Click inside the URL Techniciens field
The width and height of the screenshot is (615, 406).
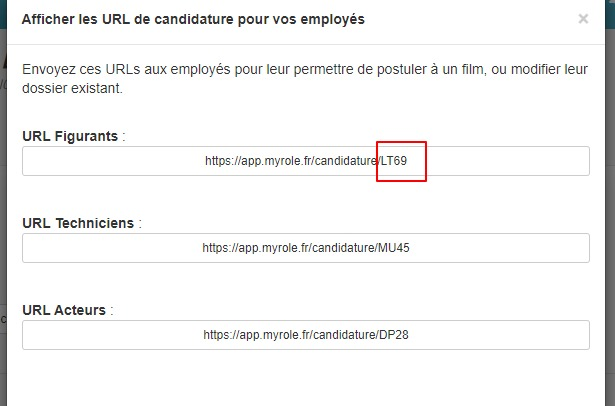(306, 248)
